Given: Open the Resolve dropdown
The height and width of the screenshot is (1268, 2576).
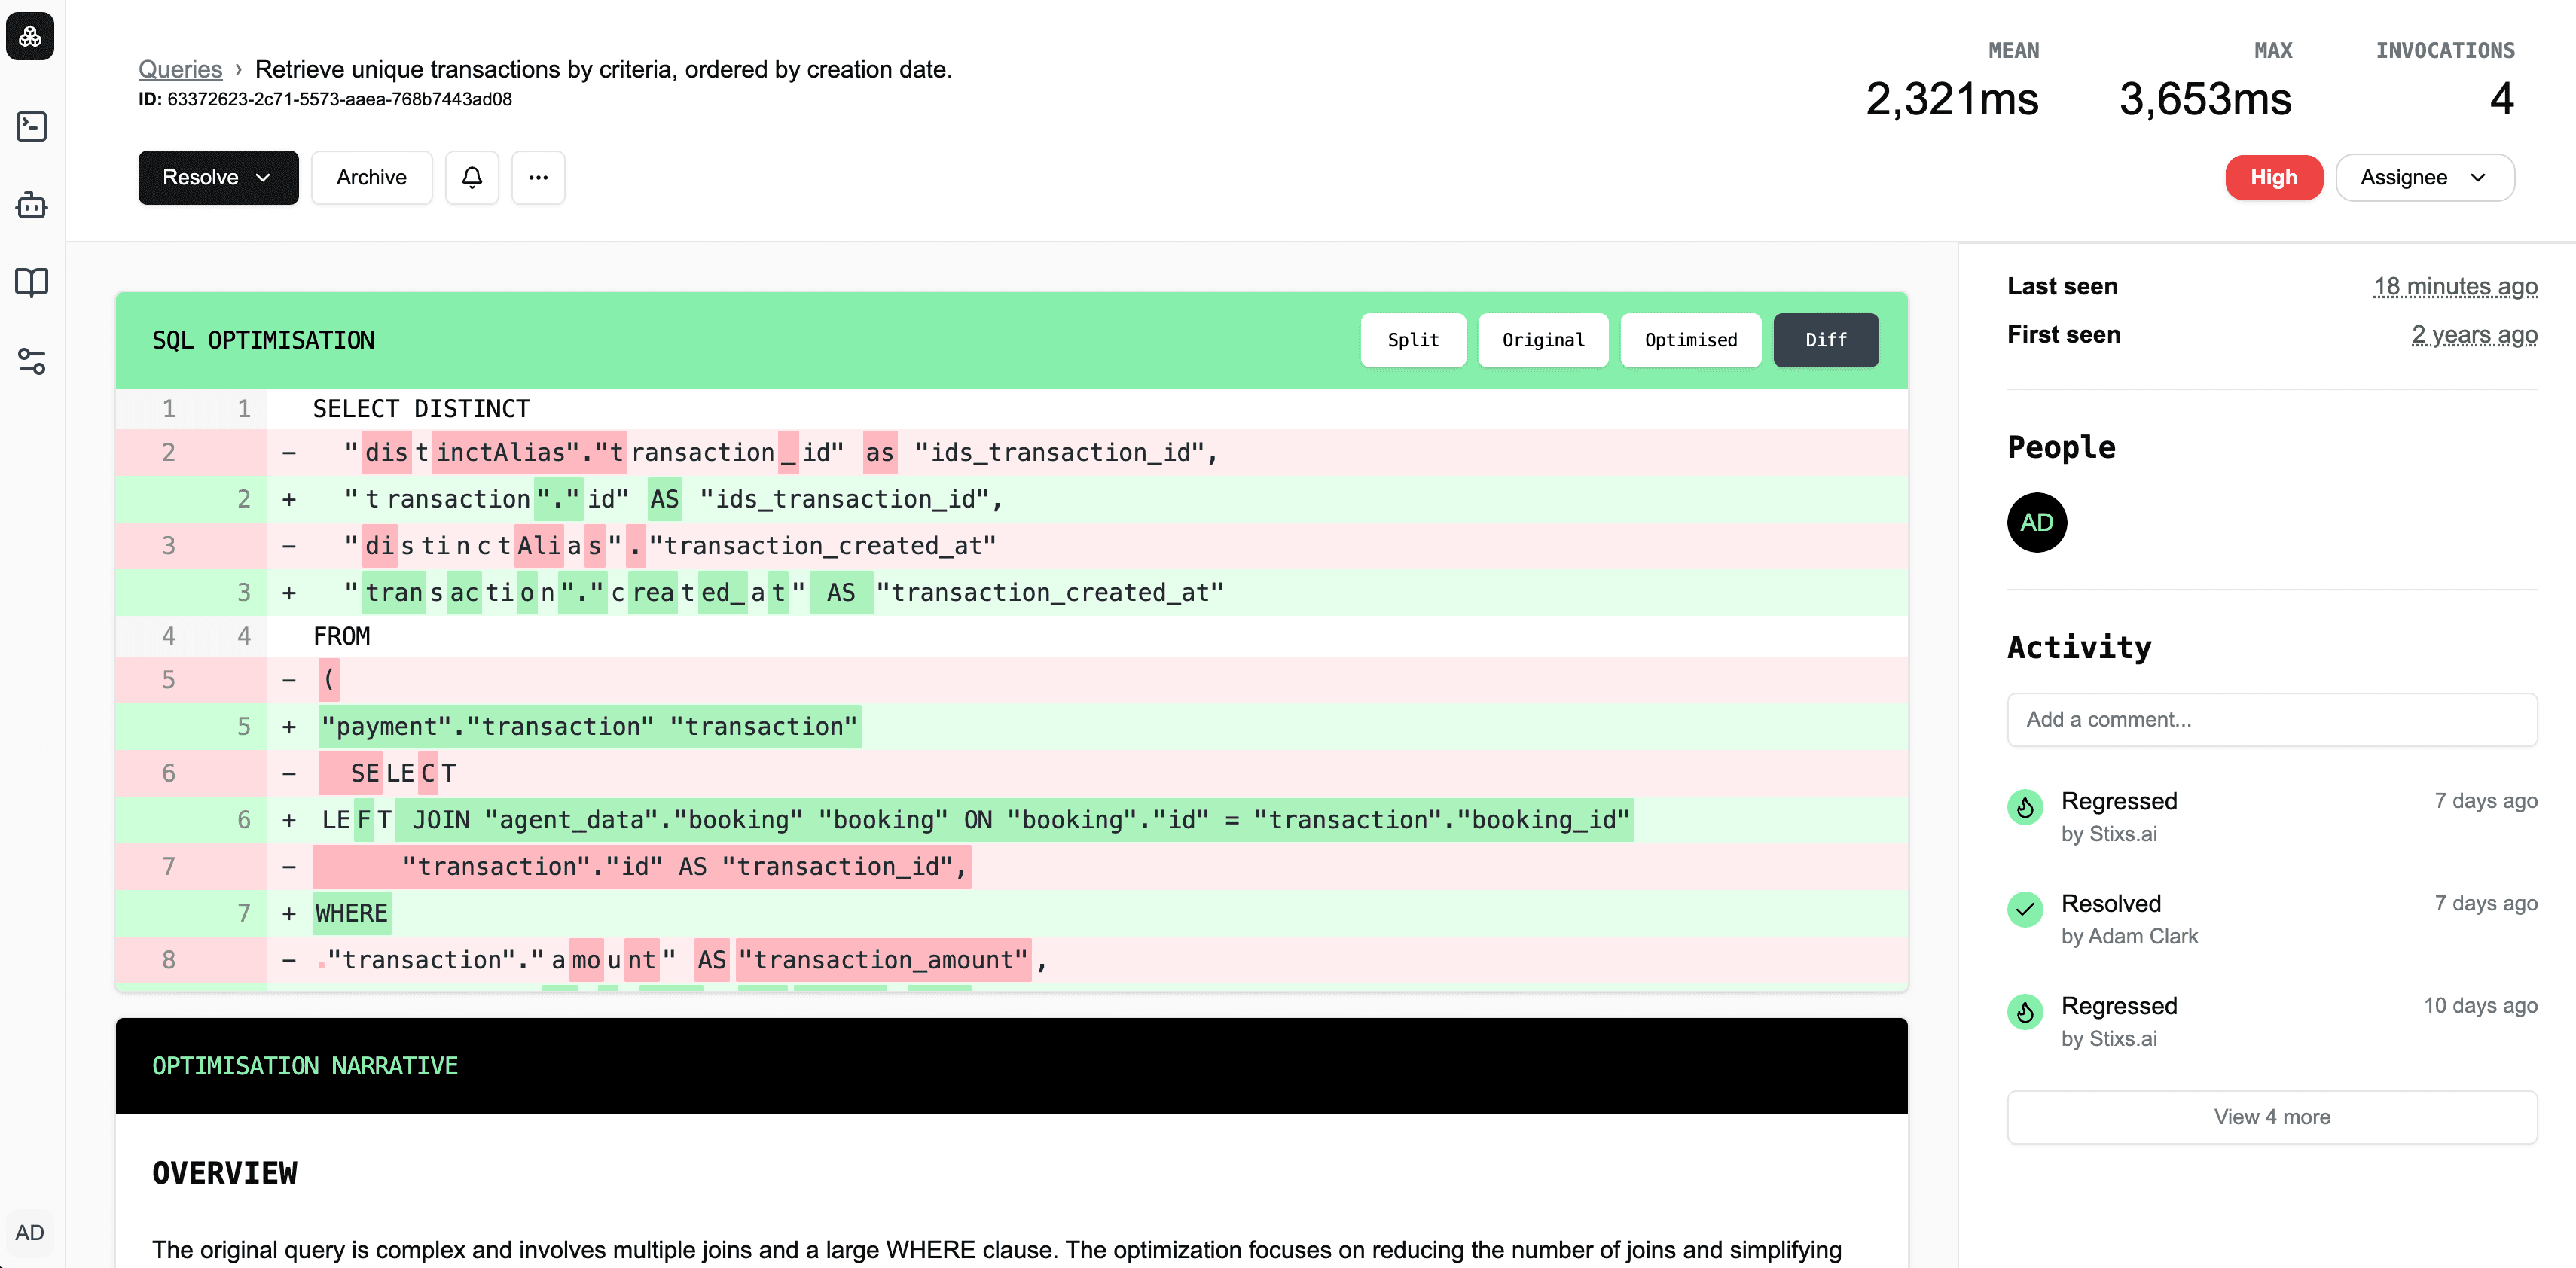Looking at the screenshot, I should click(x=218, y=177).
